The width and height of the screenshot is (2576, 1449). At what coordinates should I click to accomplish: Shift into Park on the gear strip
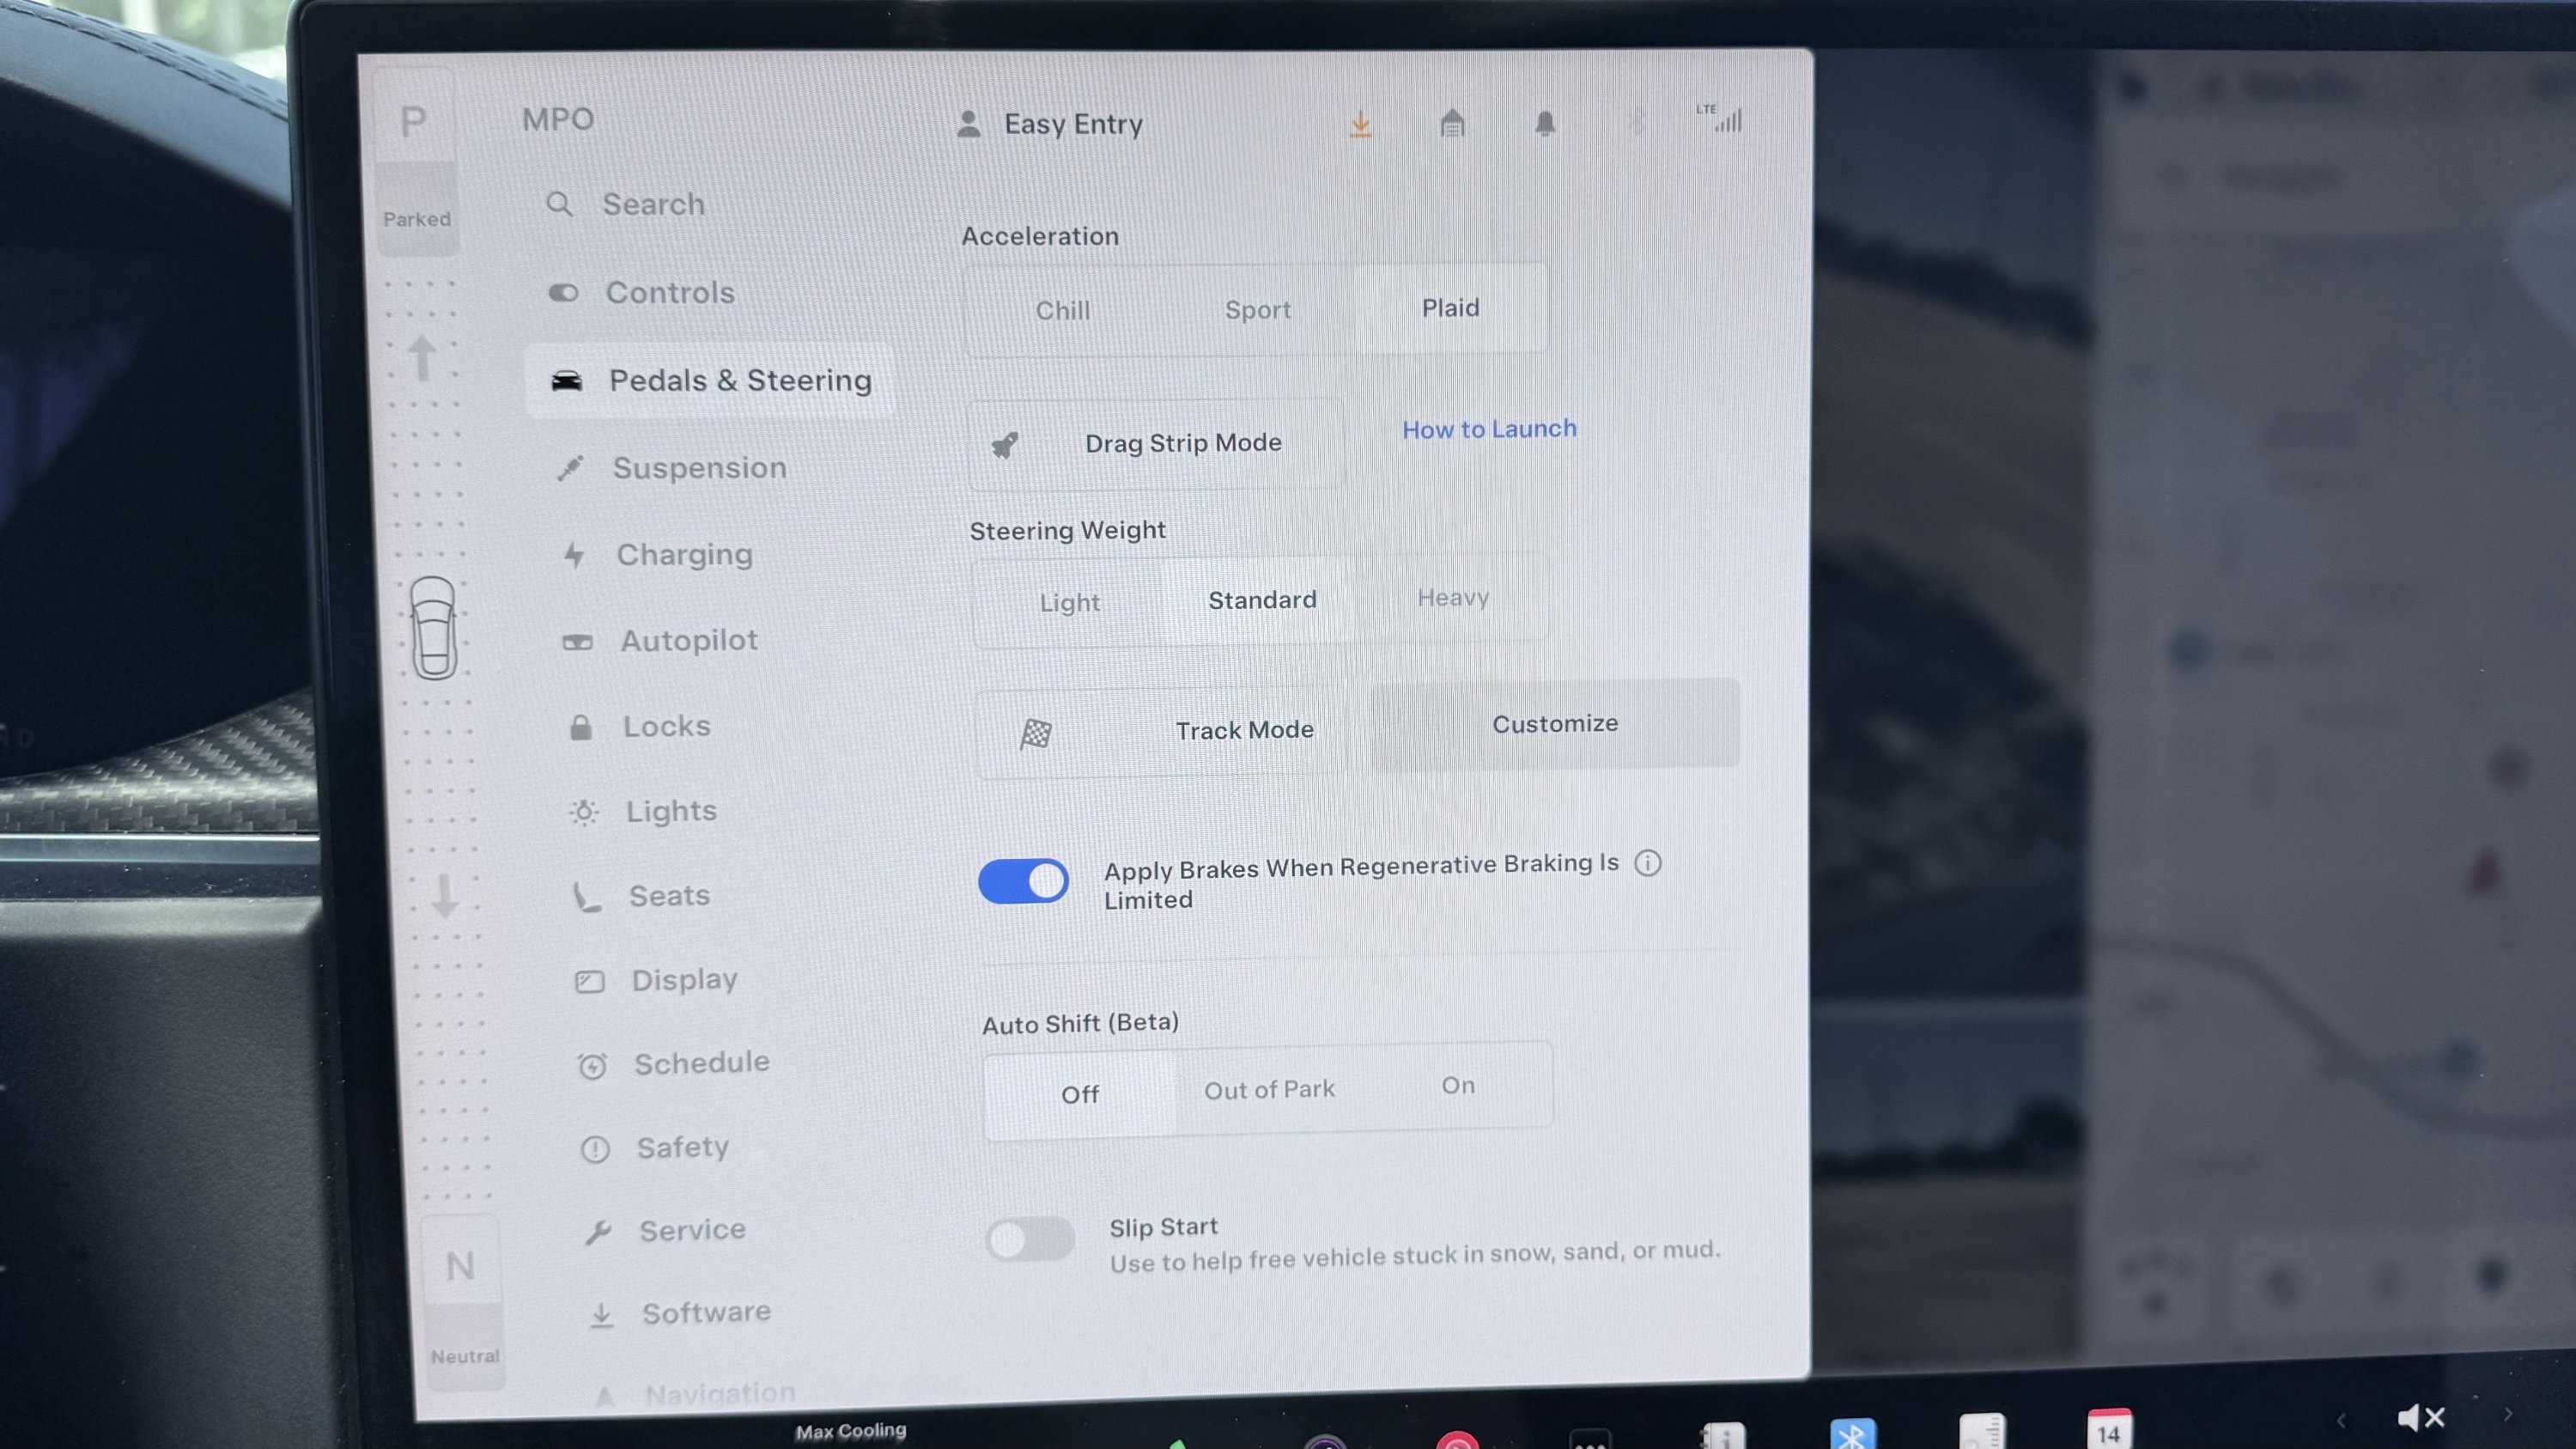(x=416, y=160)
